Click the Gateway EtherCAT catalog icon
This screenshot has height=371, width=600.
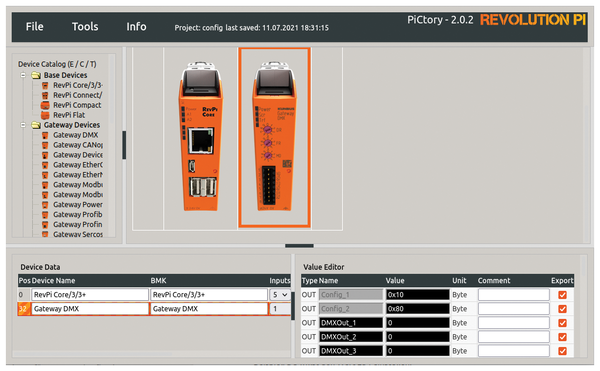point(45,165)
